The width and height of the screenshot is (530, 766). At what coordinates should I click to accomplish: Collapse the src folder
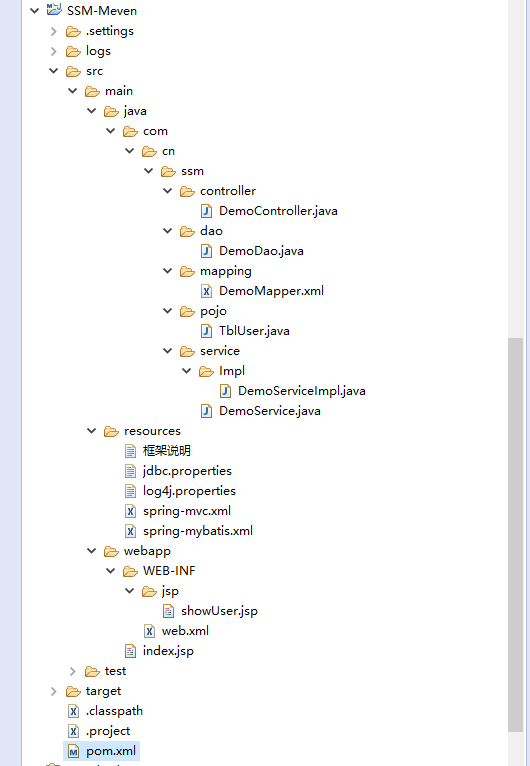54,71
